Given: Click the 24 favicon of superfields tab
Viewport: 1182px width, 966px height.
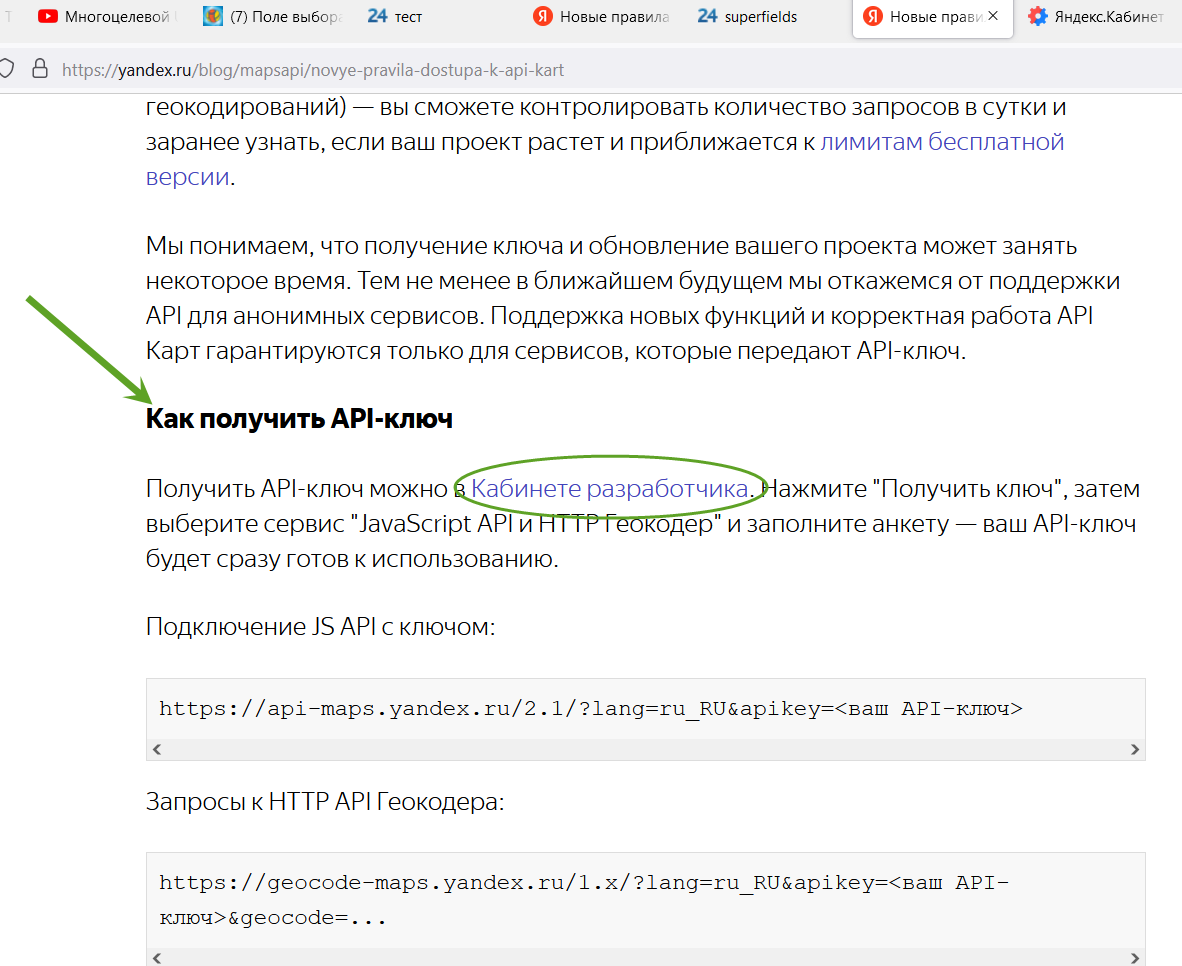Looking at the screenshot, I should (707, 16).
